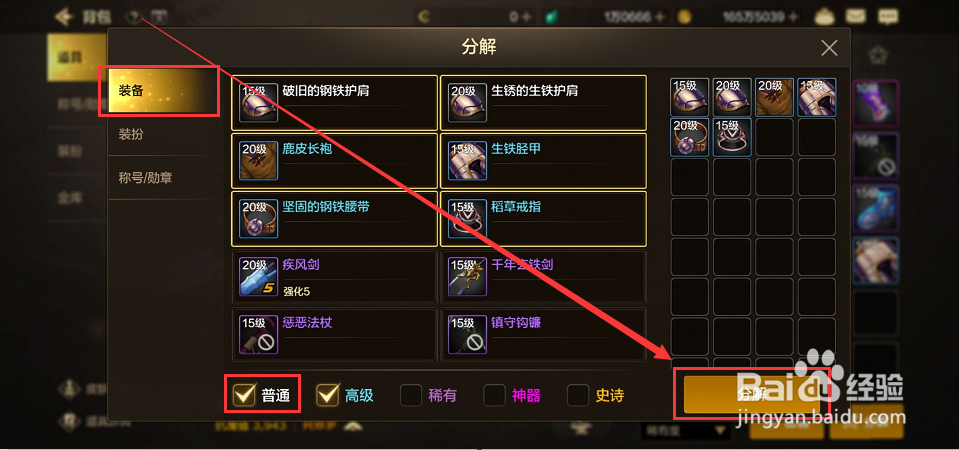Select the 镇守钩镰 weapon icon
Viewport: 959px width, 450px height.
(x=468, y=334)
